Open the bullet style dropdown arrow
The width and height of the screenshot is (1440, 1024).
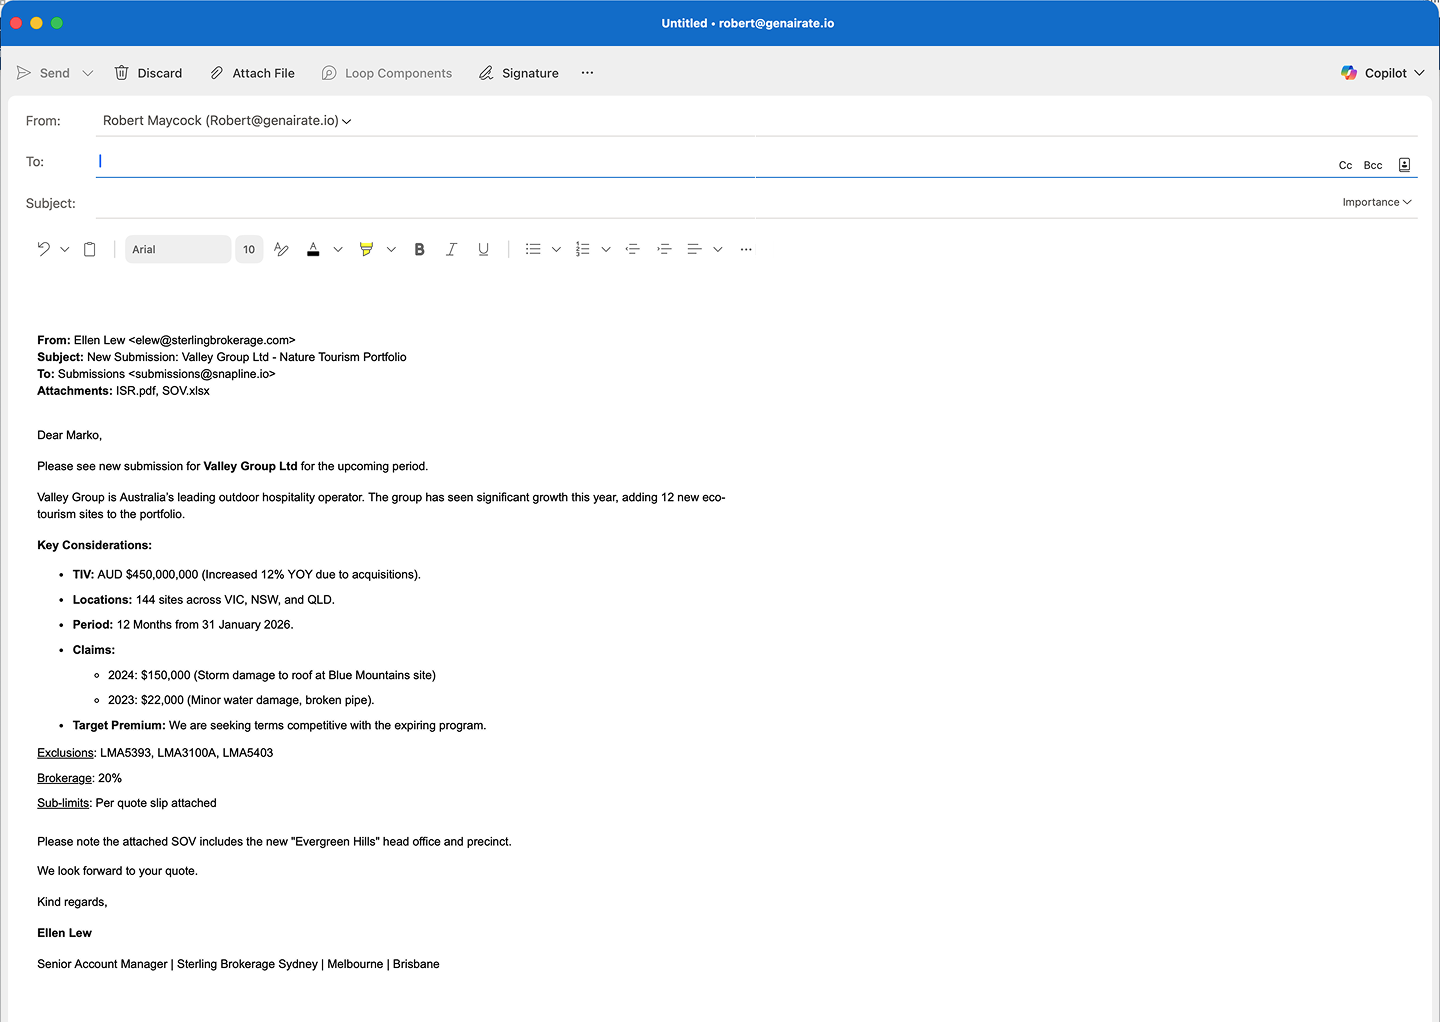coord(556,249)
